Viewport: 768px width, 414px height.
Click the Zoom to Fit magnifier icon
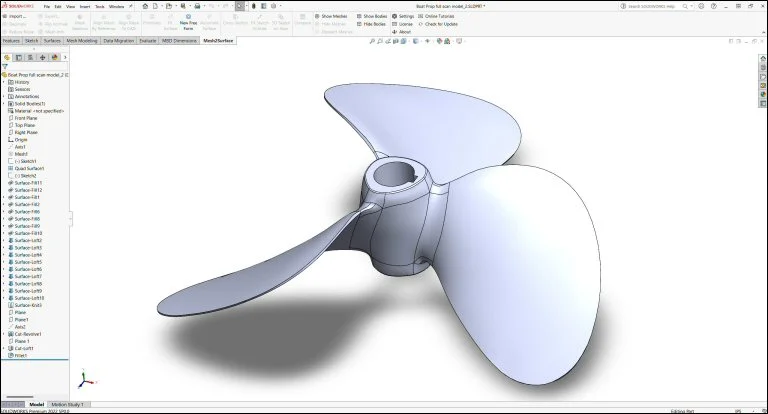tap(372, 42)
